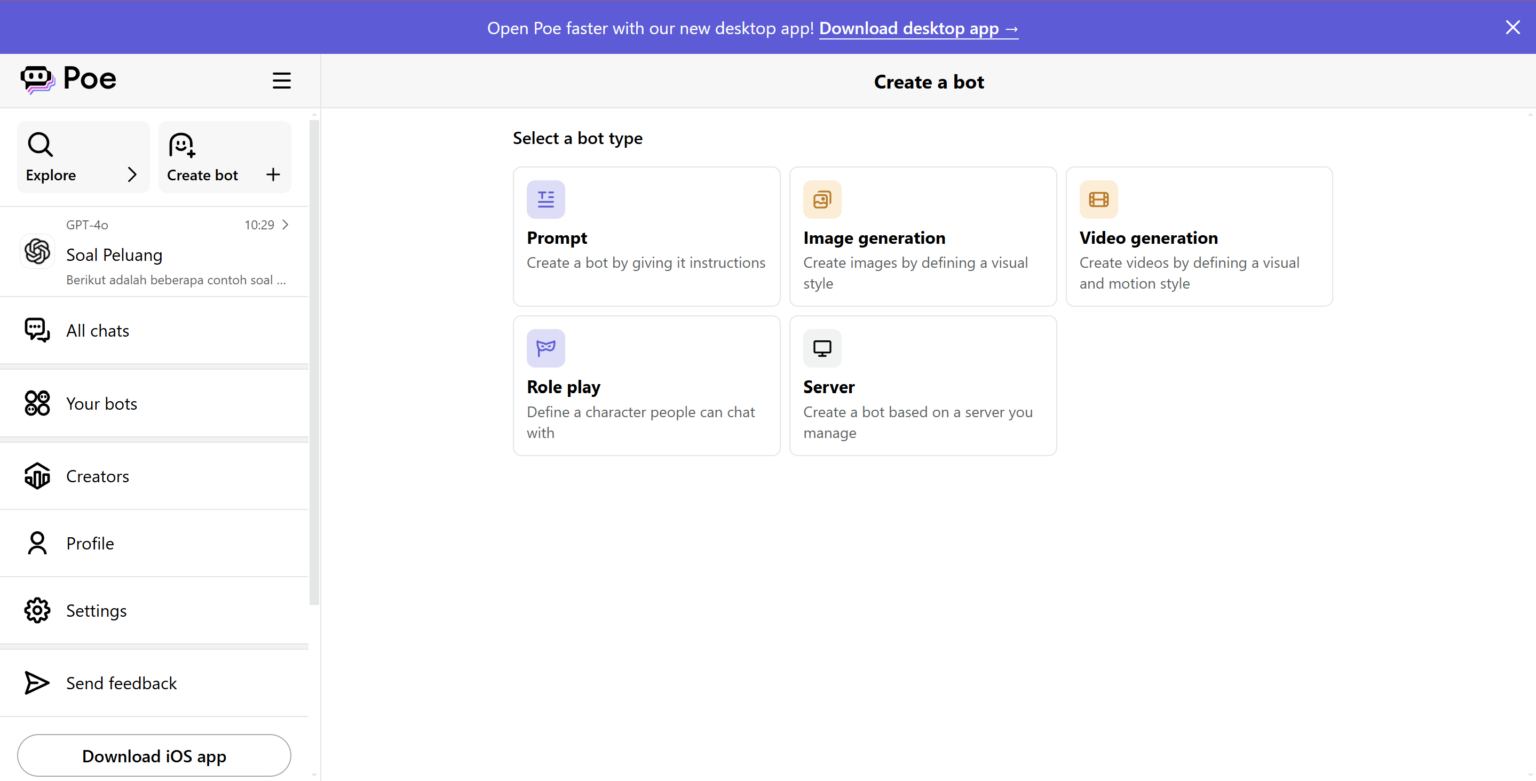Click the Create bot face icon
This screenshot has height=781, width=1536.
182,145
